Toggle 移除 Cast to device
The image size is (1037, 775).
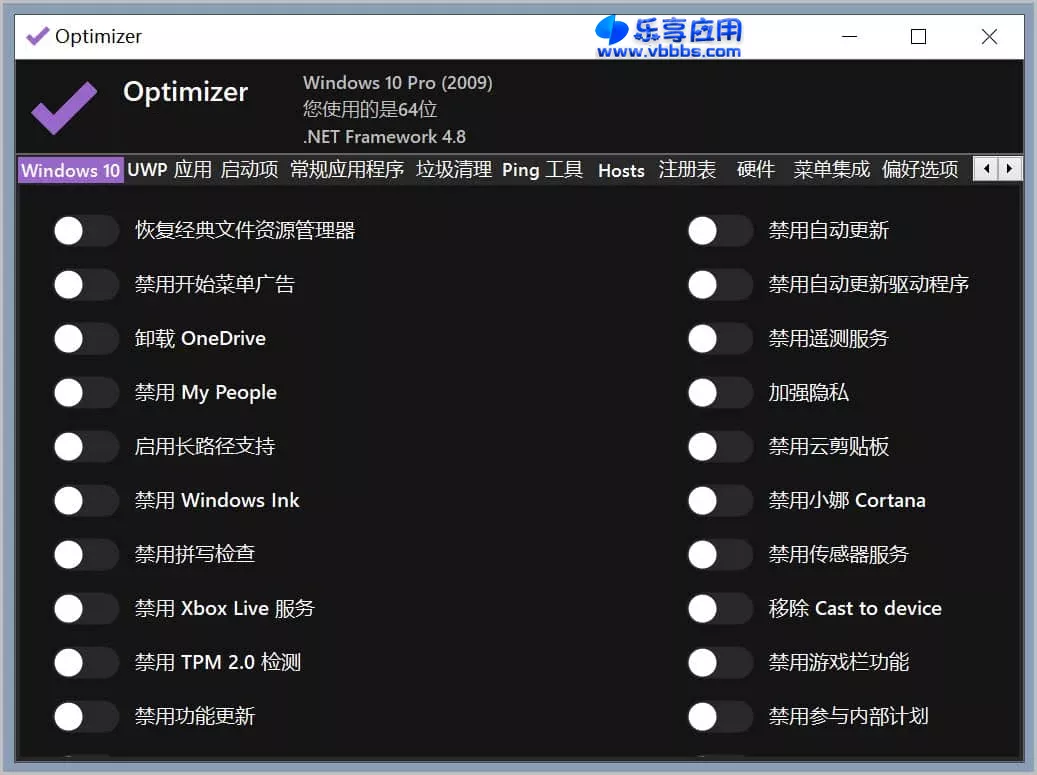click(720, 608)
